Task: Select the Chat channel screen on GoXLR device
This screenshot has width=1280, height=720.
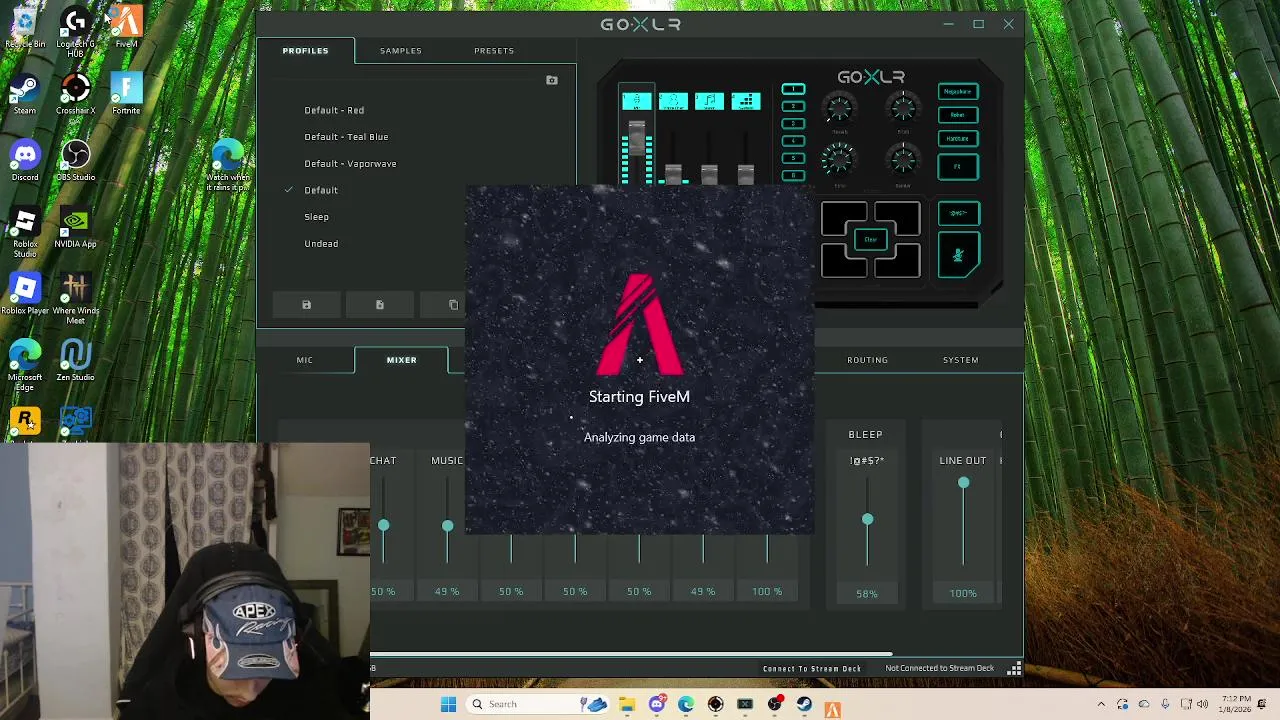Action: (x=673, y=101)
